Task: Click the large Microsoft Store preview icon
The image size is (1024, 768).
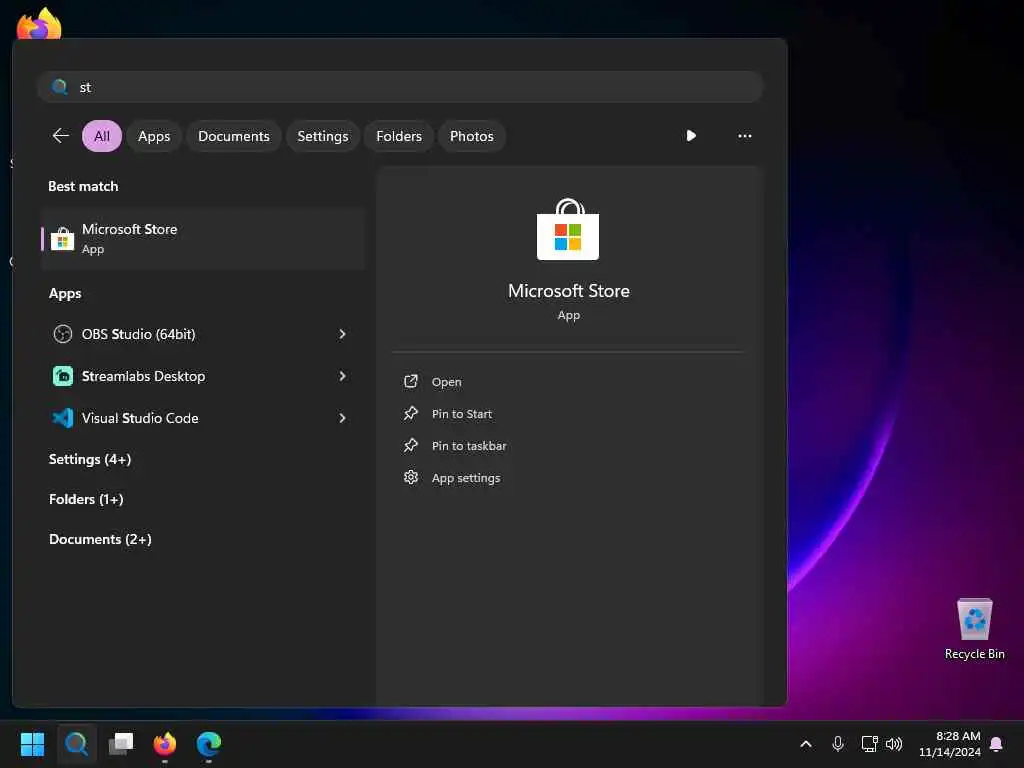Action: click(568, 230)
